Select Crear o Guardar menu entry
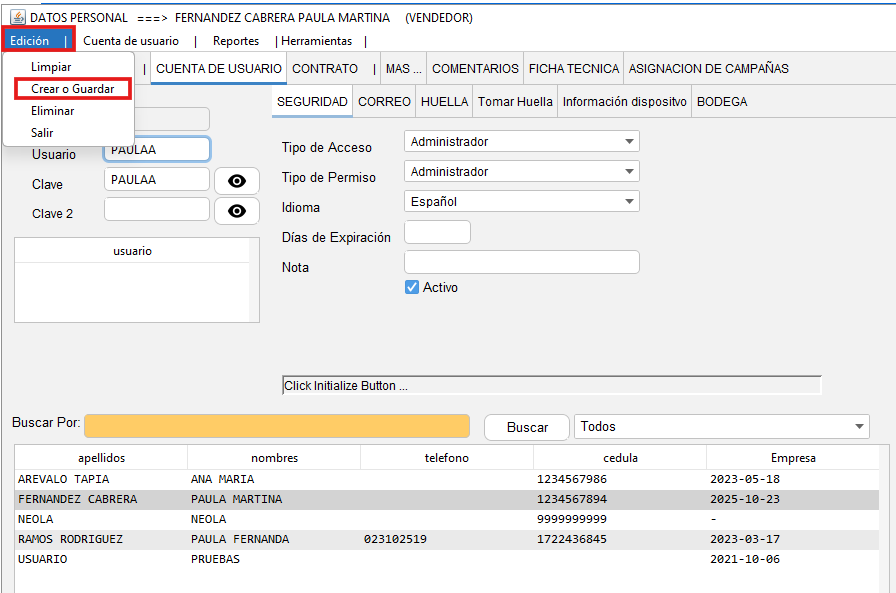 click(72, 89)
